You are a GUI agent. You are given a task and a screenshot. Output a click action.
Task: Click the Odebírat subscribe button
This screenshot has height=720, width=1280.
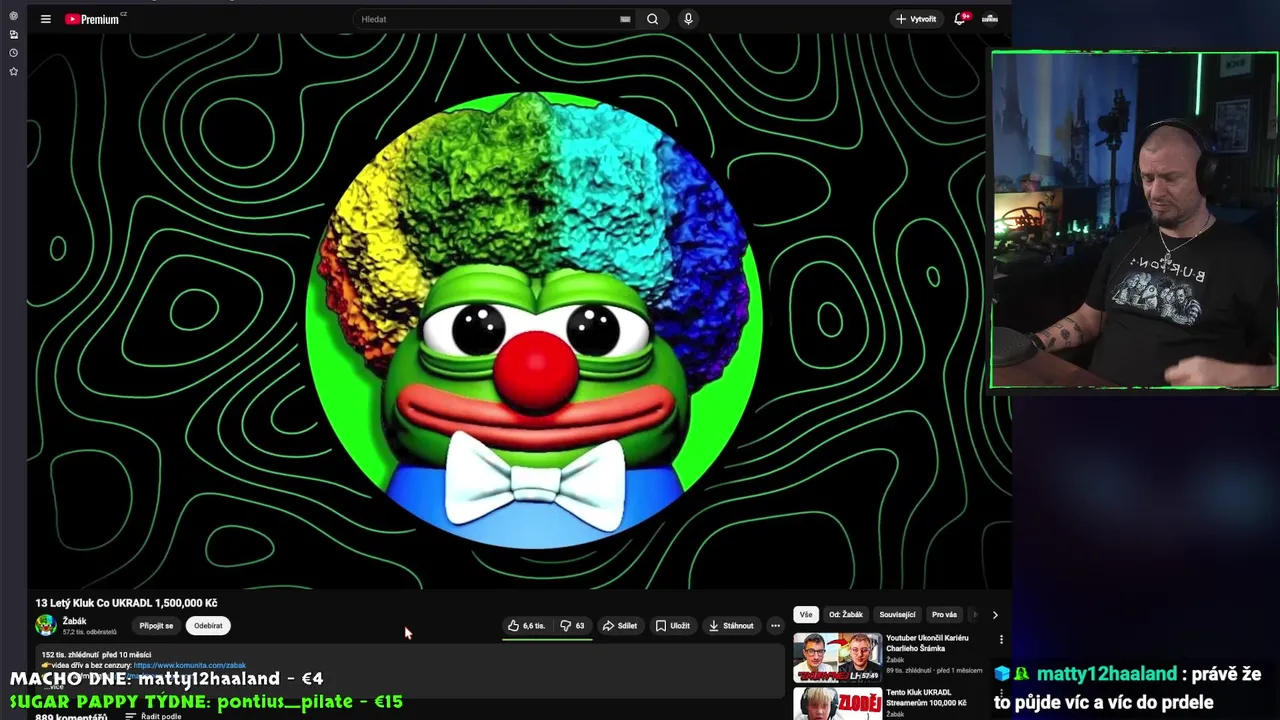point(208,626)
